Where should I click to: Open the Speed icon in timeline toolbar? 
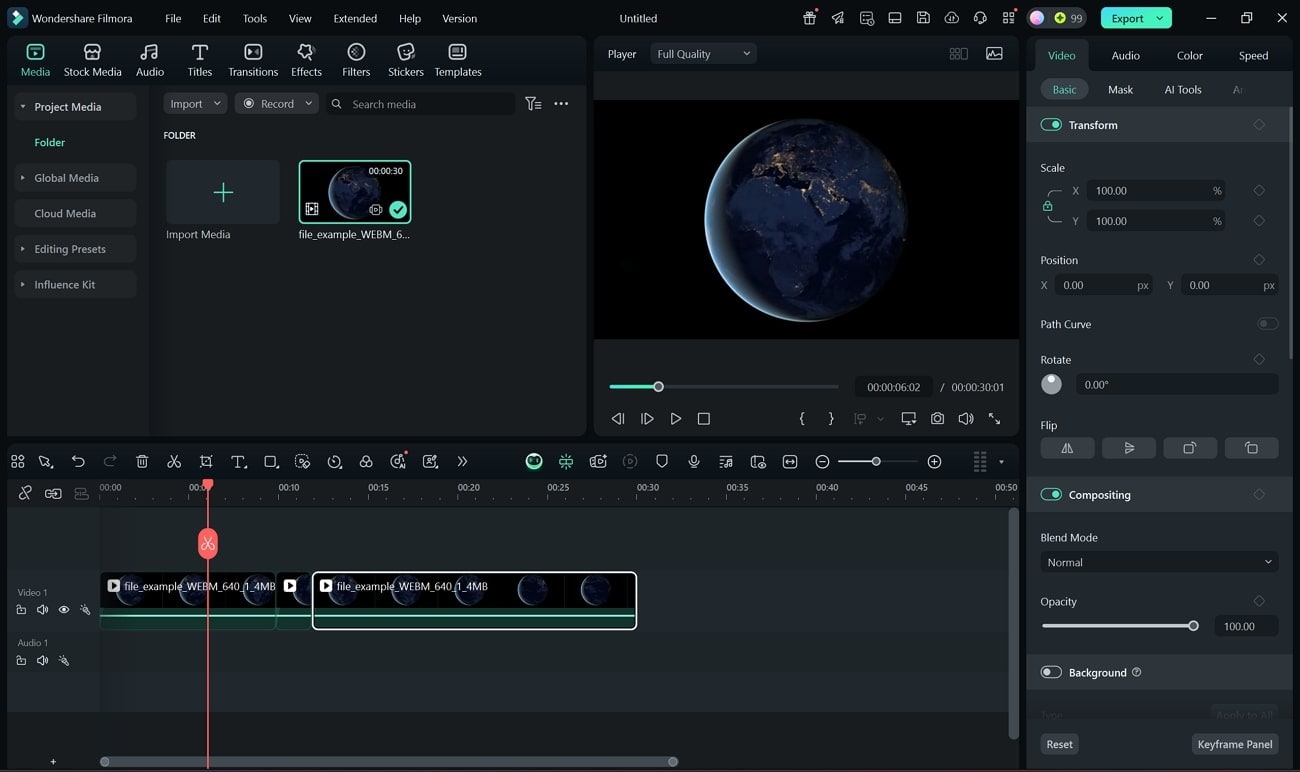coord(334,461)
